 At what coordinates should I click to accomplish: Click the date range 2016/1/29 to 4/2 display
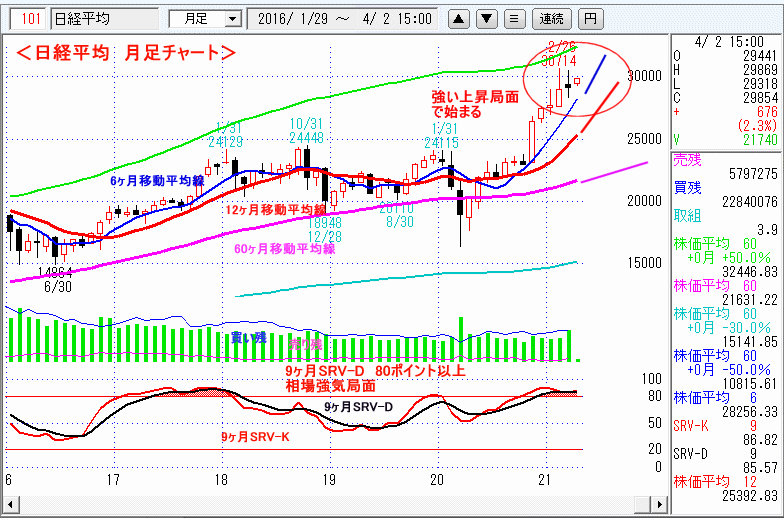click(344, 18)
